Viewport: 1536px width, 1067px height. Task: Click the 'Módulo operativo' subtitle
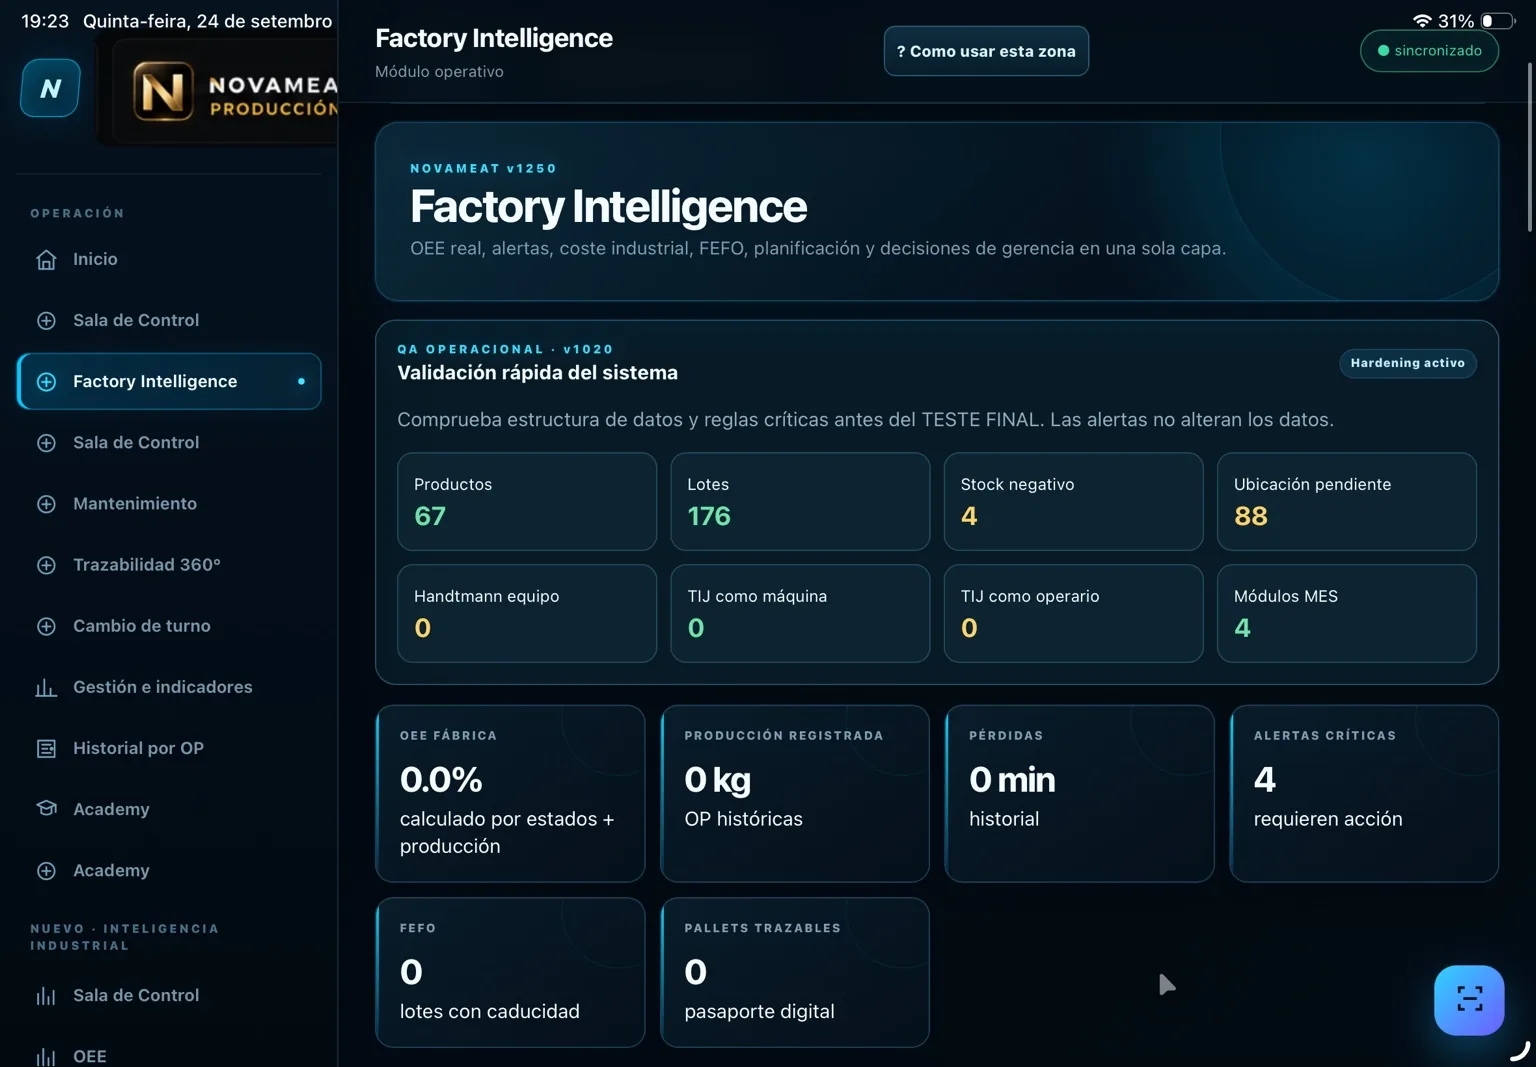(x=439, y=72)
